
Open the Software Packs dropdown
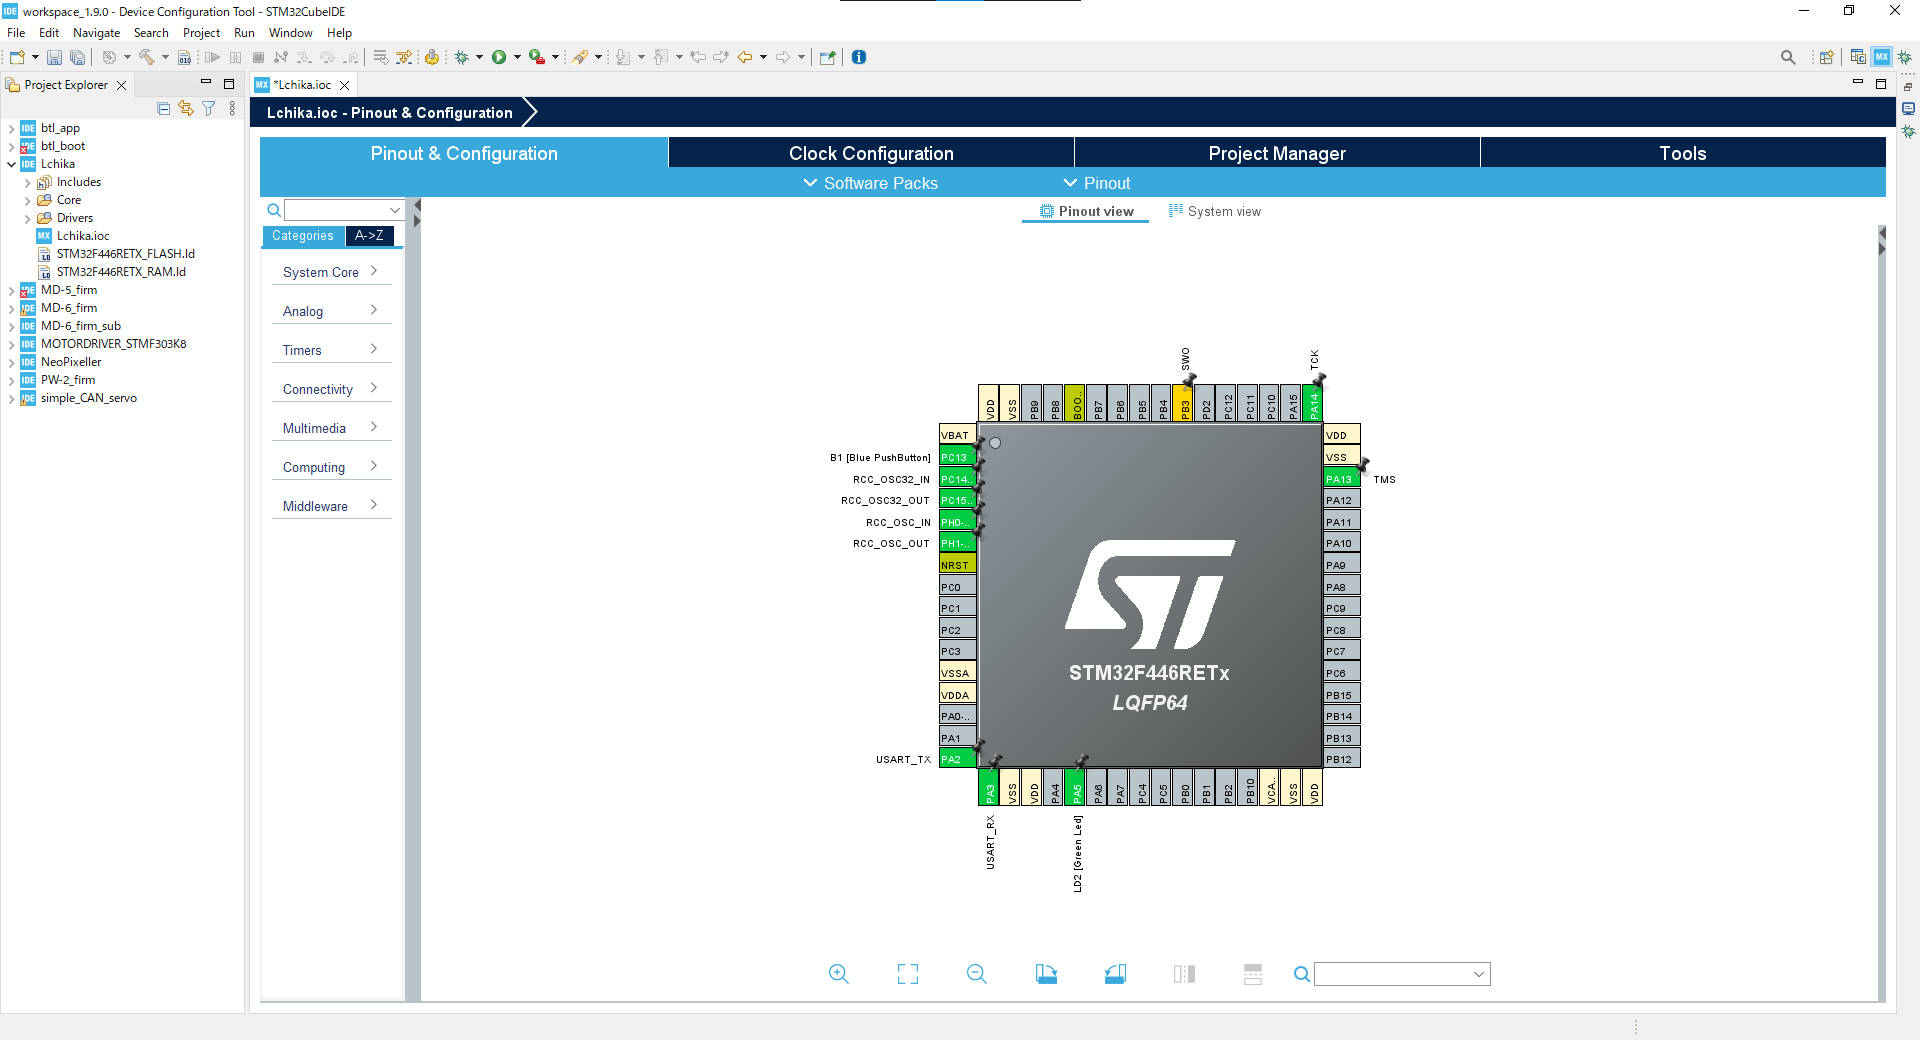871,183
